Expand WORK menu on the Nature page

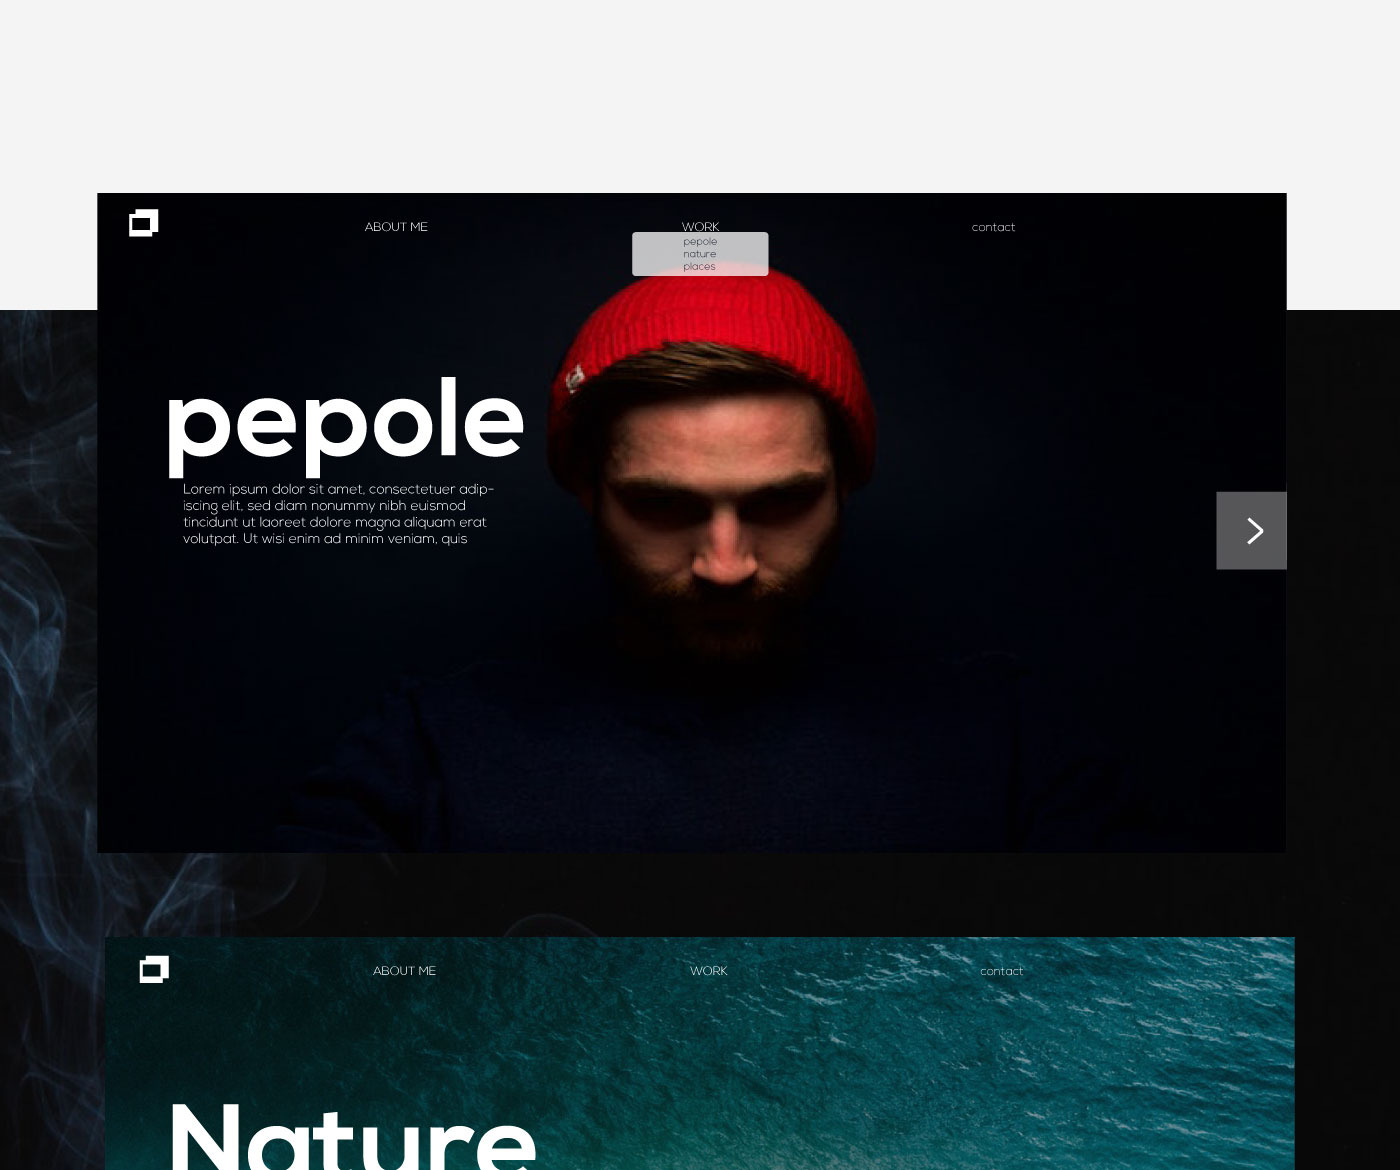click(709, 971)
